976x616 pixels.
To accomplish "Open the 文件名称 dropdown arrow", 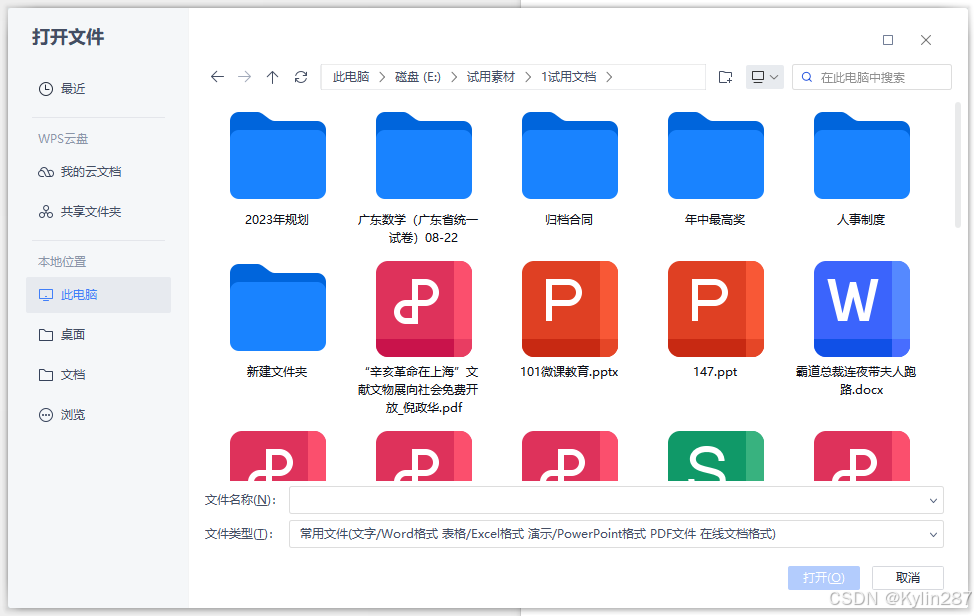I will click(x=933, y=501).
